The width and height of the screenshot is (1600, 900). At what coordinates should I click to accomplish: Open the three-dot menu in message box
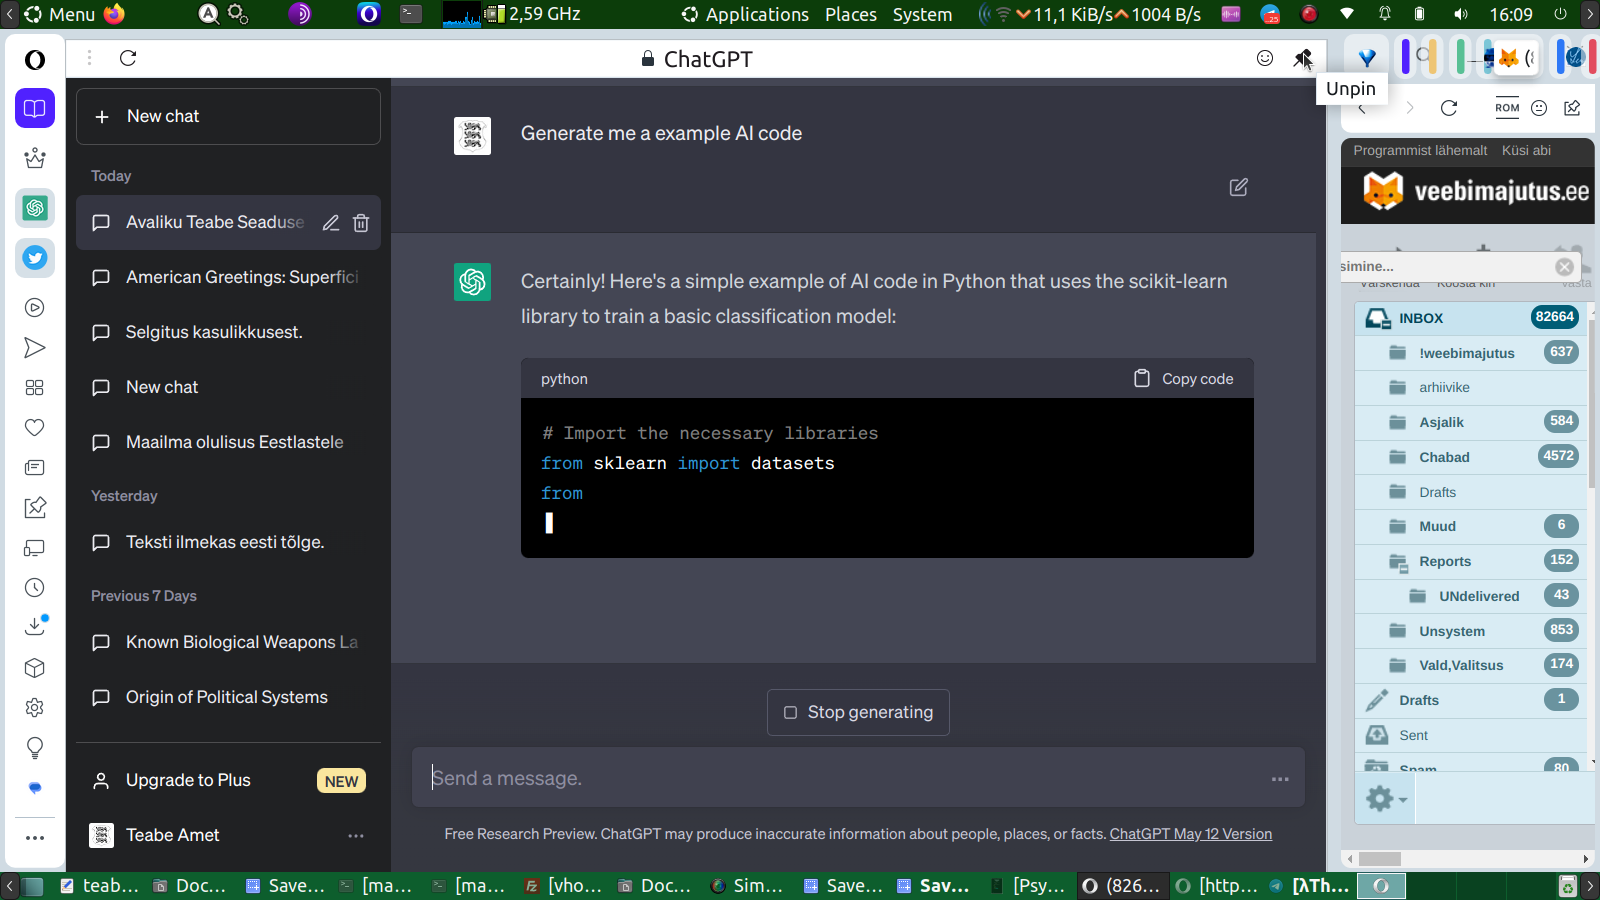[1280, 779]
